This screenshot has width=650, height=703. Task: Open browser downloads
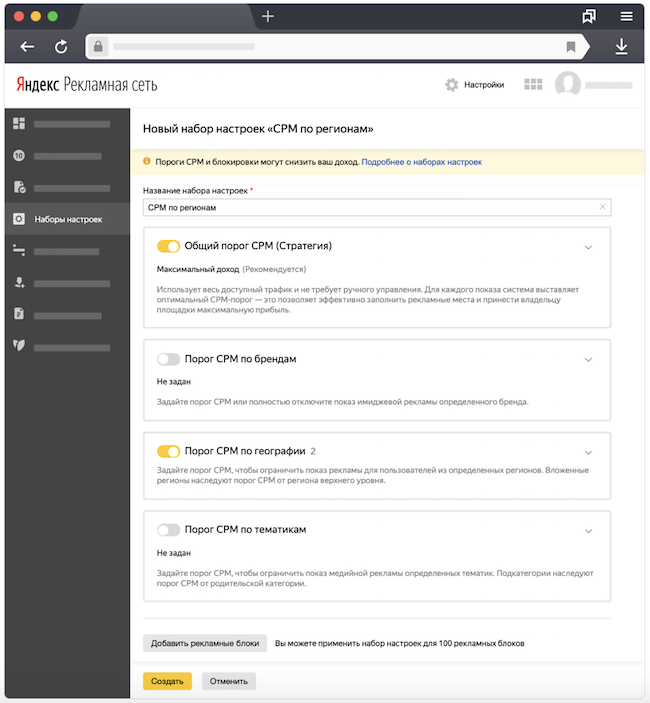tap(621, 46)
